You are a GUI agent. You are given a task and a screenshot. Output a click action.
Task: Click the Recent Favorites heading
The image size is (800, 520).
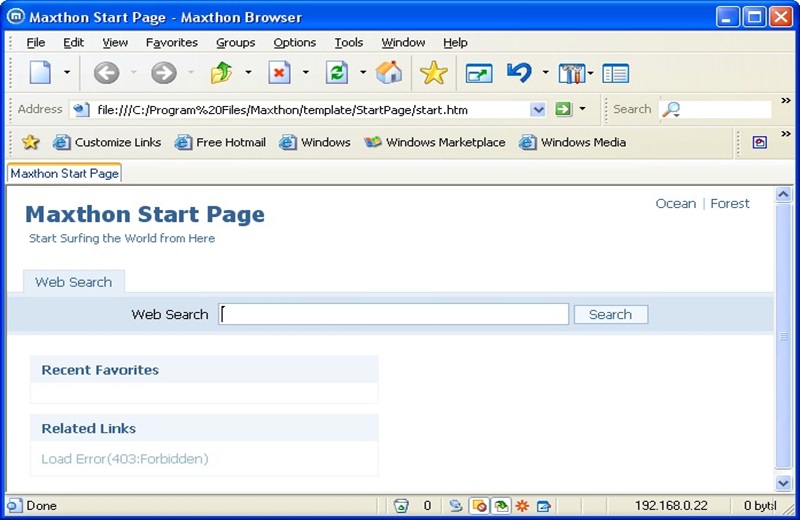click(100, 370)
